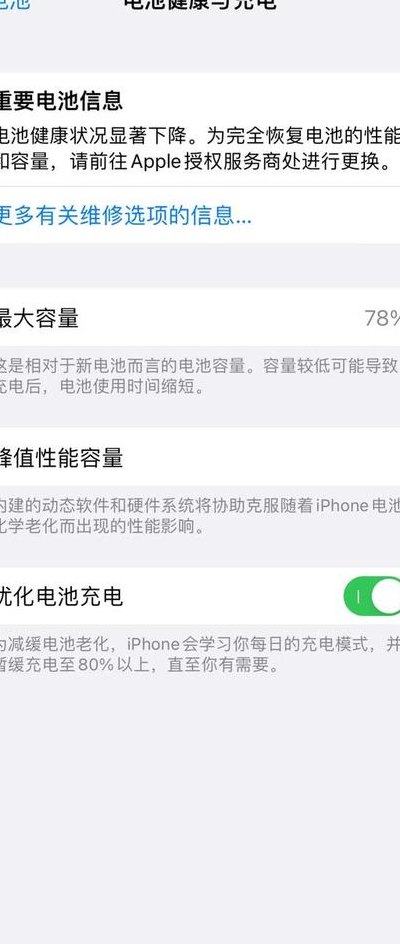Click the white knob of charging switch
Viewport: 400px width, 944px height.
coord(387,596)
